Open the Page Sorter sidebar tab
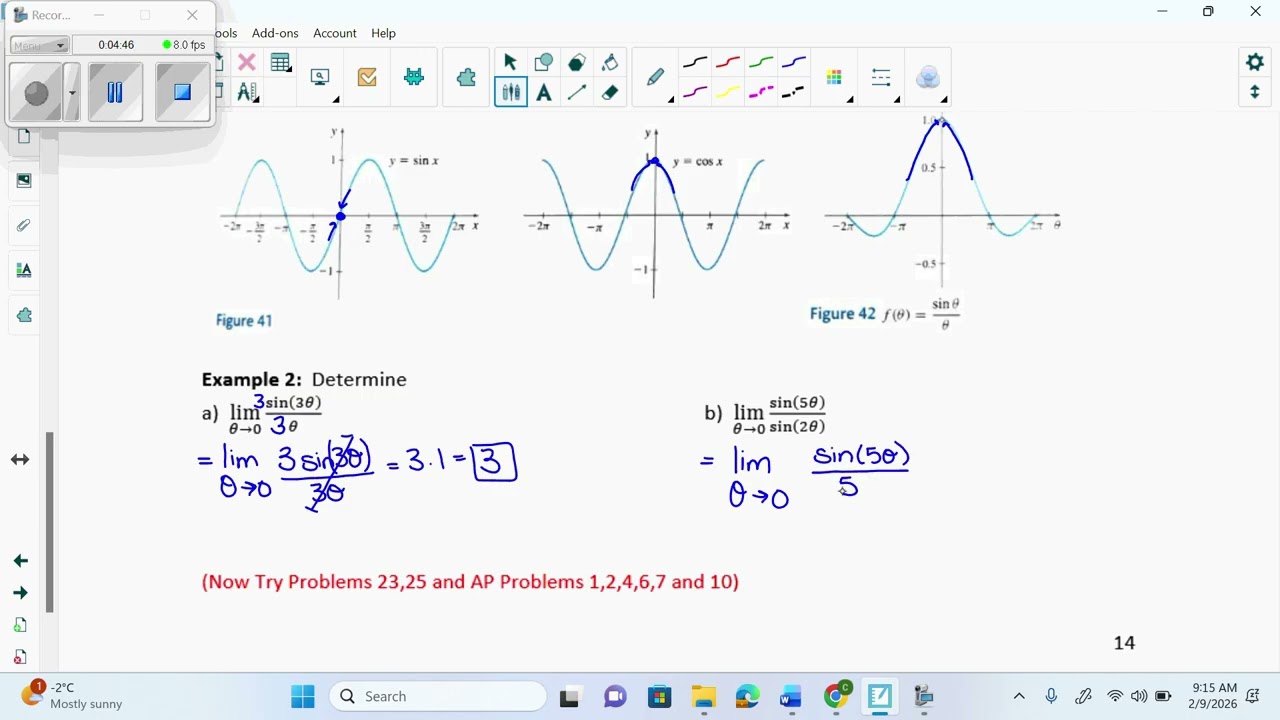The height and width of the screenshot is (720, 1280). click(24, 136)
